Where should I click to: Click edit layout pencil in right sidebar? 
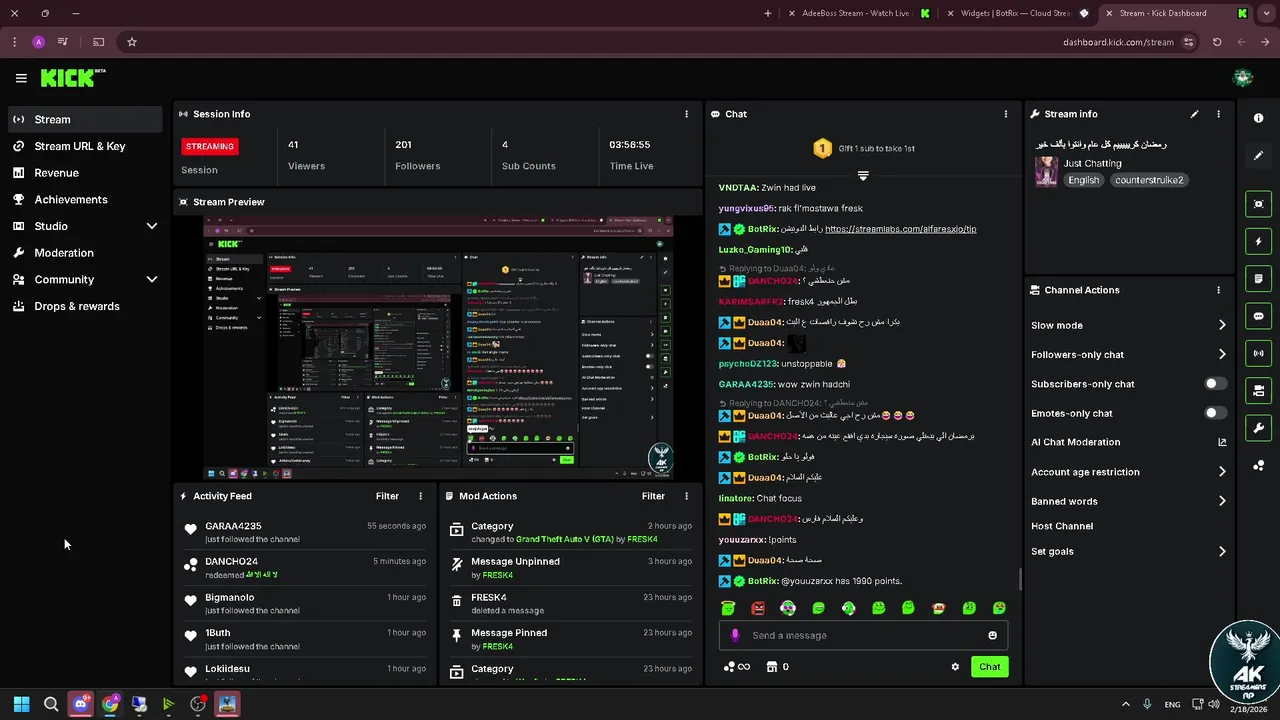1259,156
